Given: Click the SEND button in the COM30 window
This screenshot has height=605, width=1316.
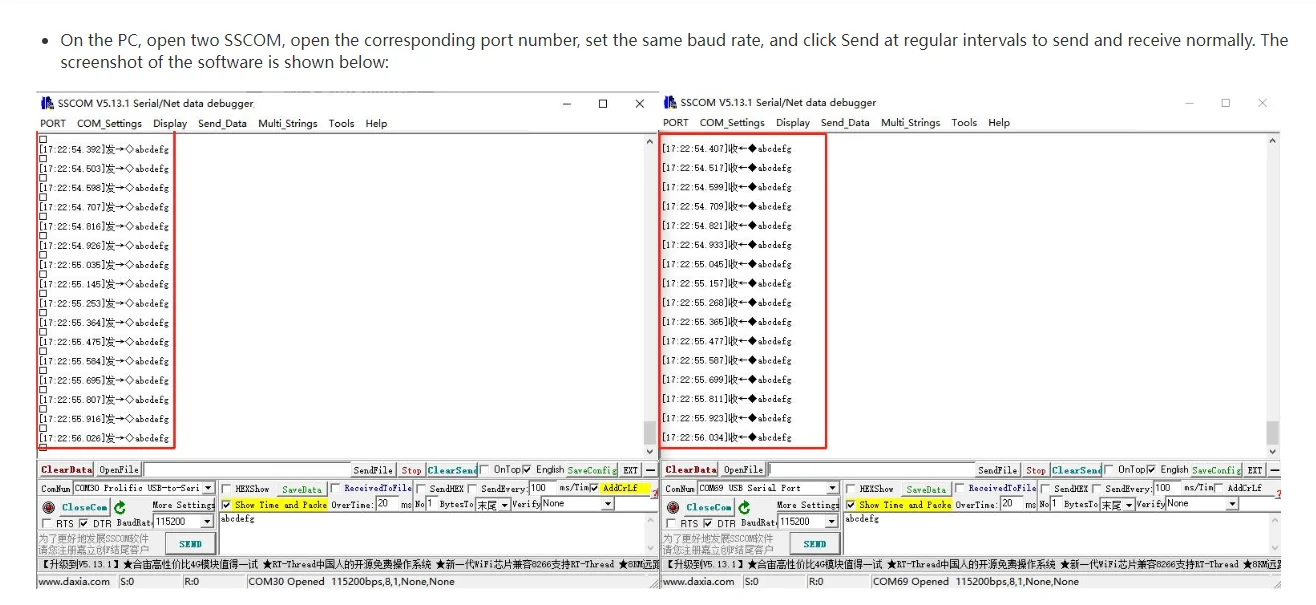Looking at the screenshot, I should [190, 544].
